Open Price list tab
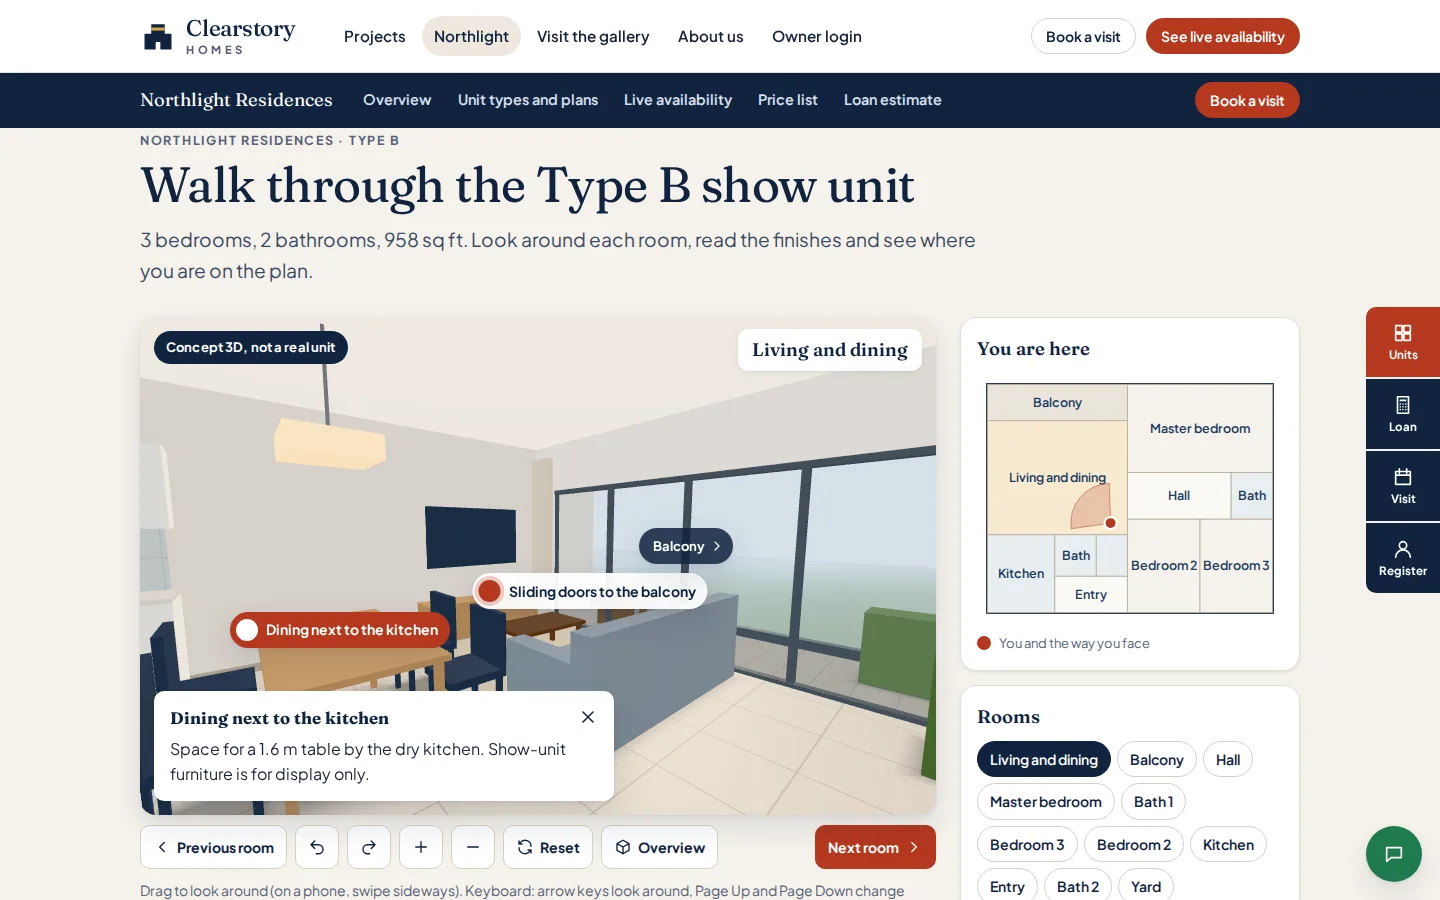1440x900 pixels. (x=788, y=100)
